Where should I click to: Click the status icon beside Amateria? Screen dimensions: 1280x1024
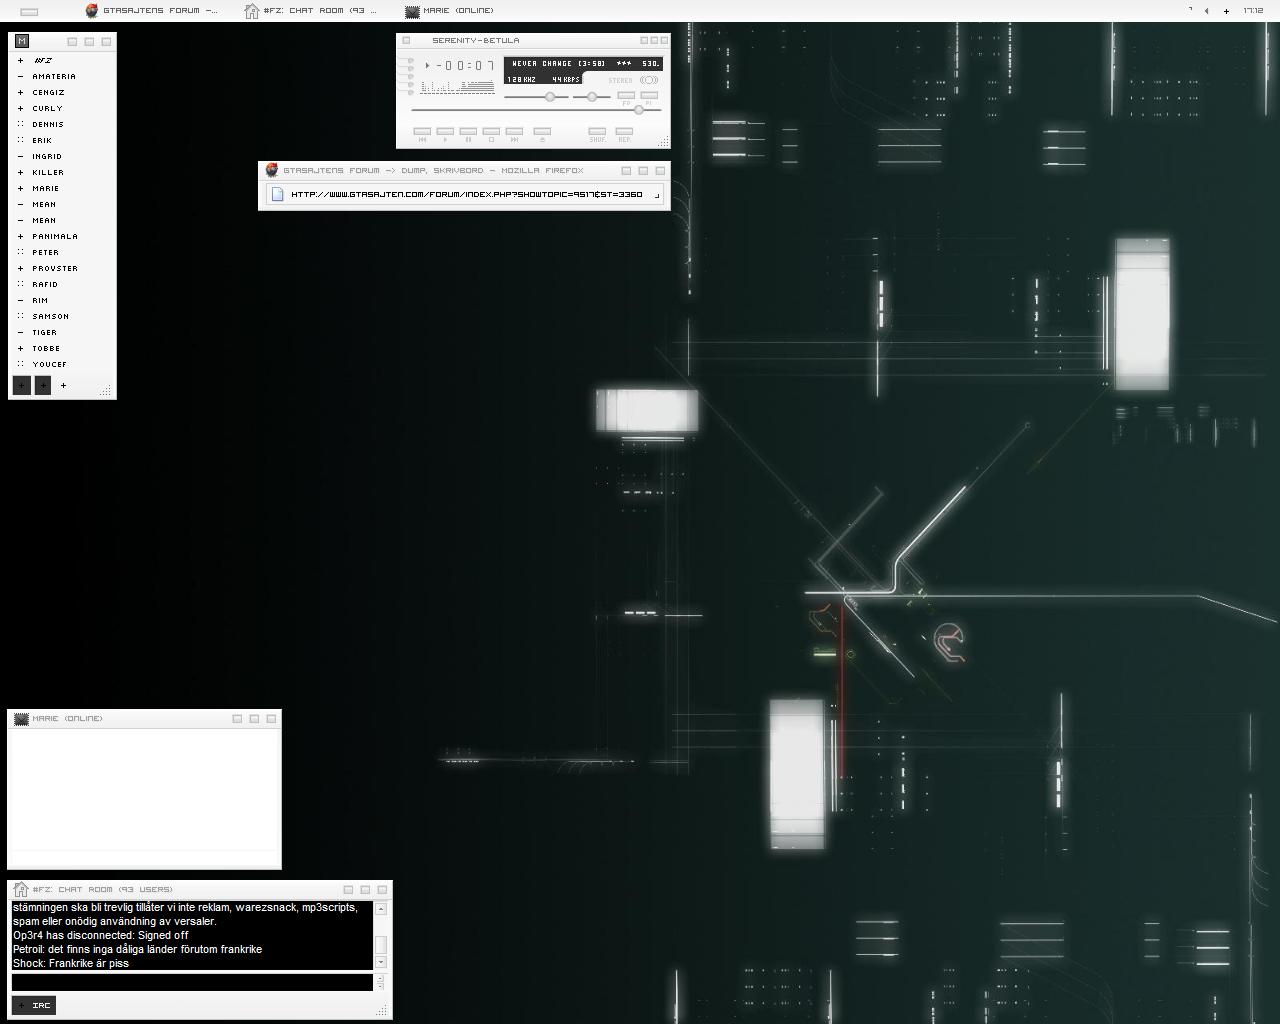20,76
